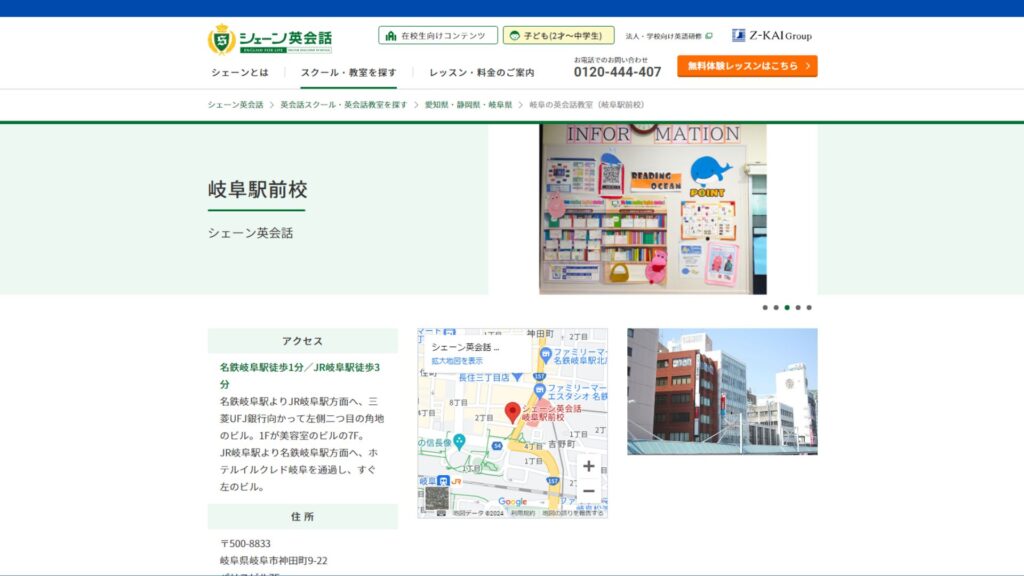Open the スクール・教室を探す menu
The image size is (1024, 576).
(x=349, y=72)
